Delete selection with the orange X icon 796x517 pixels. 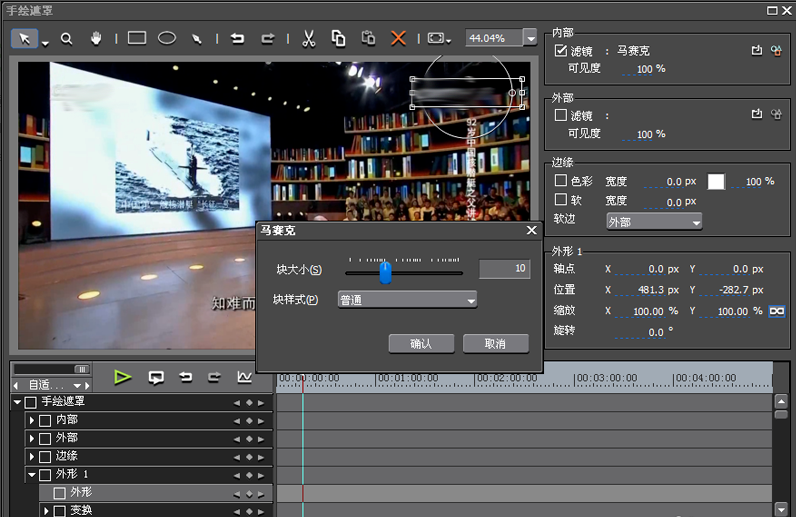398,39
